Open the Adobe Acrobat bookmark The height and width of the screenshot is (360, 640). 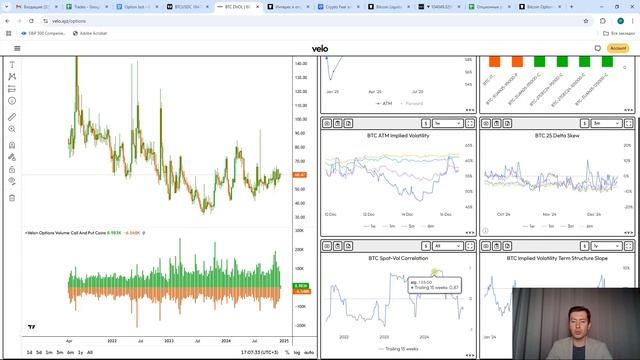pyautogui.click(x=90, y=33)
